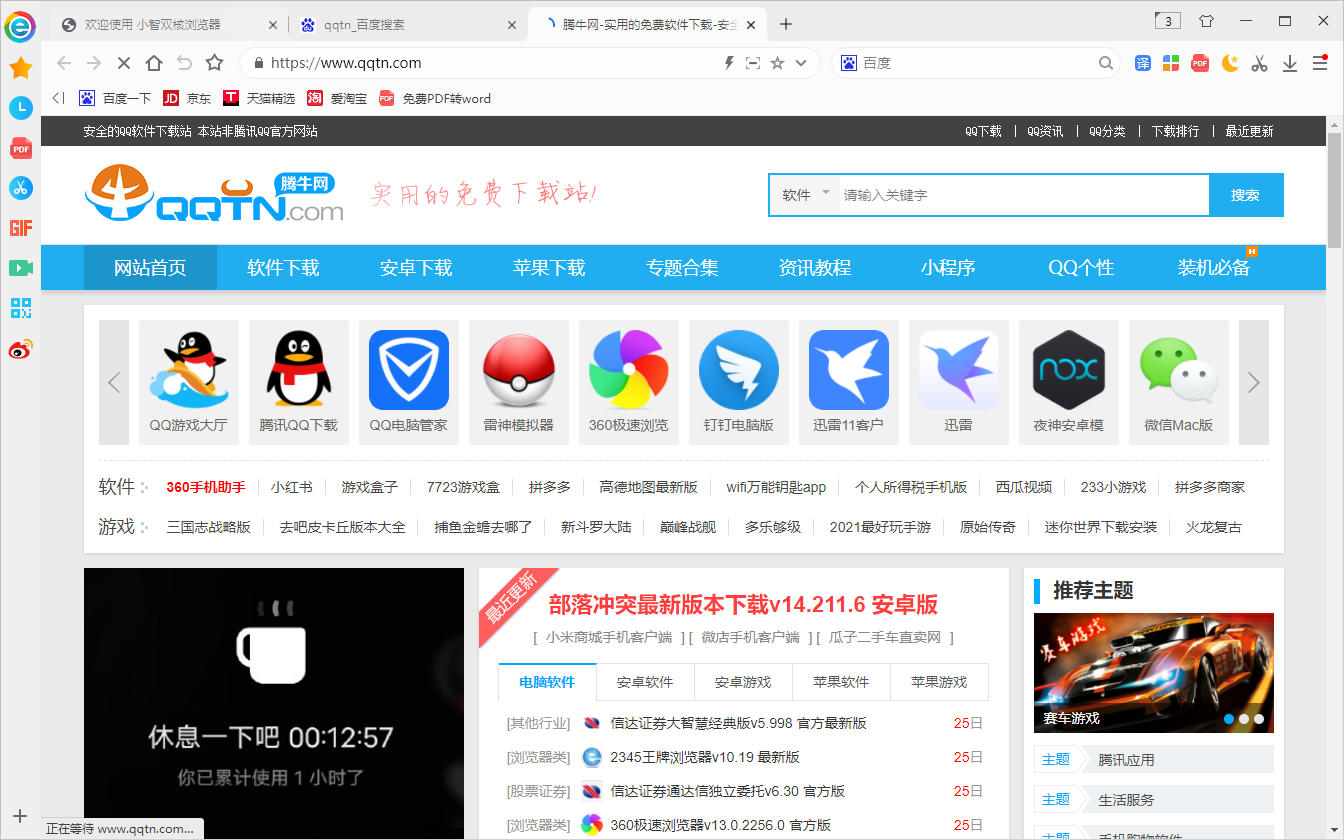Open the colorful apps grid toolbar icon
The height and width of the screenshot is (840, 1344).
click(x=1171, y=63)
